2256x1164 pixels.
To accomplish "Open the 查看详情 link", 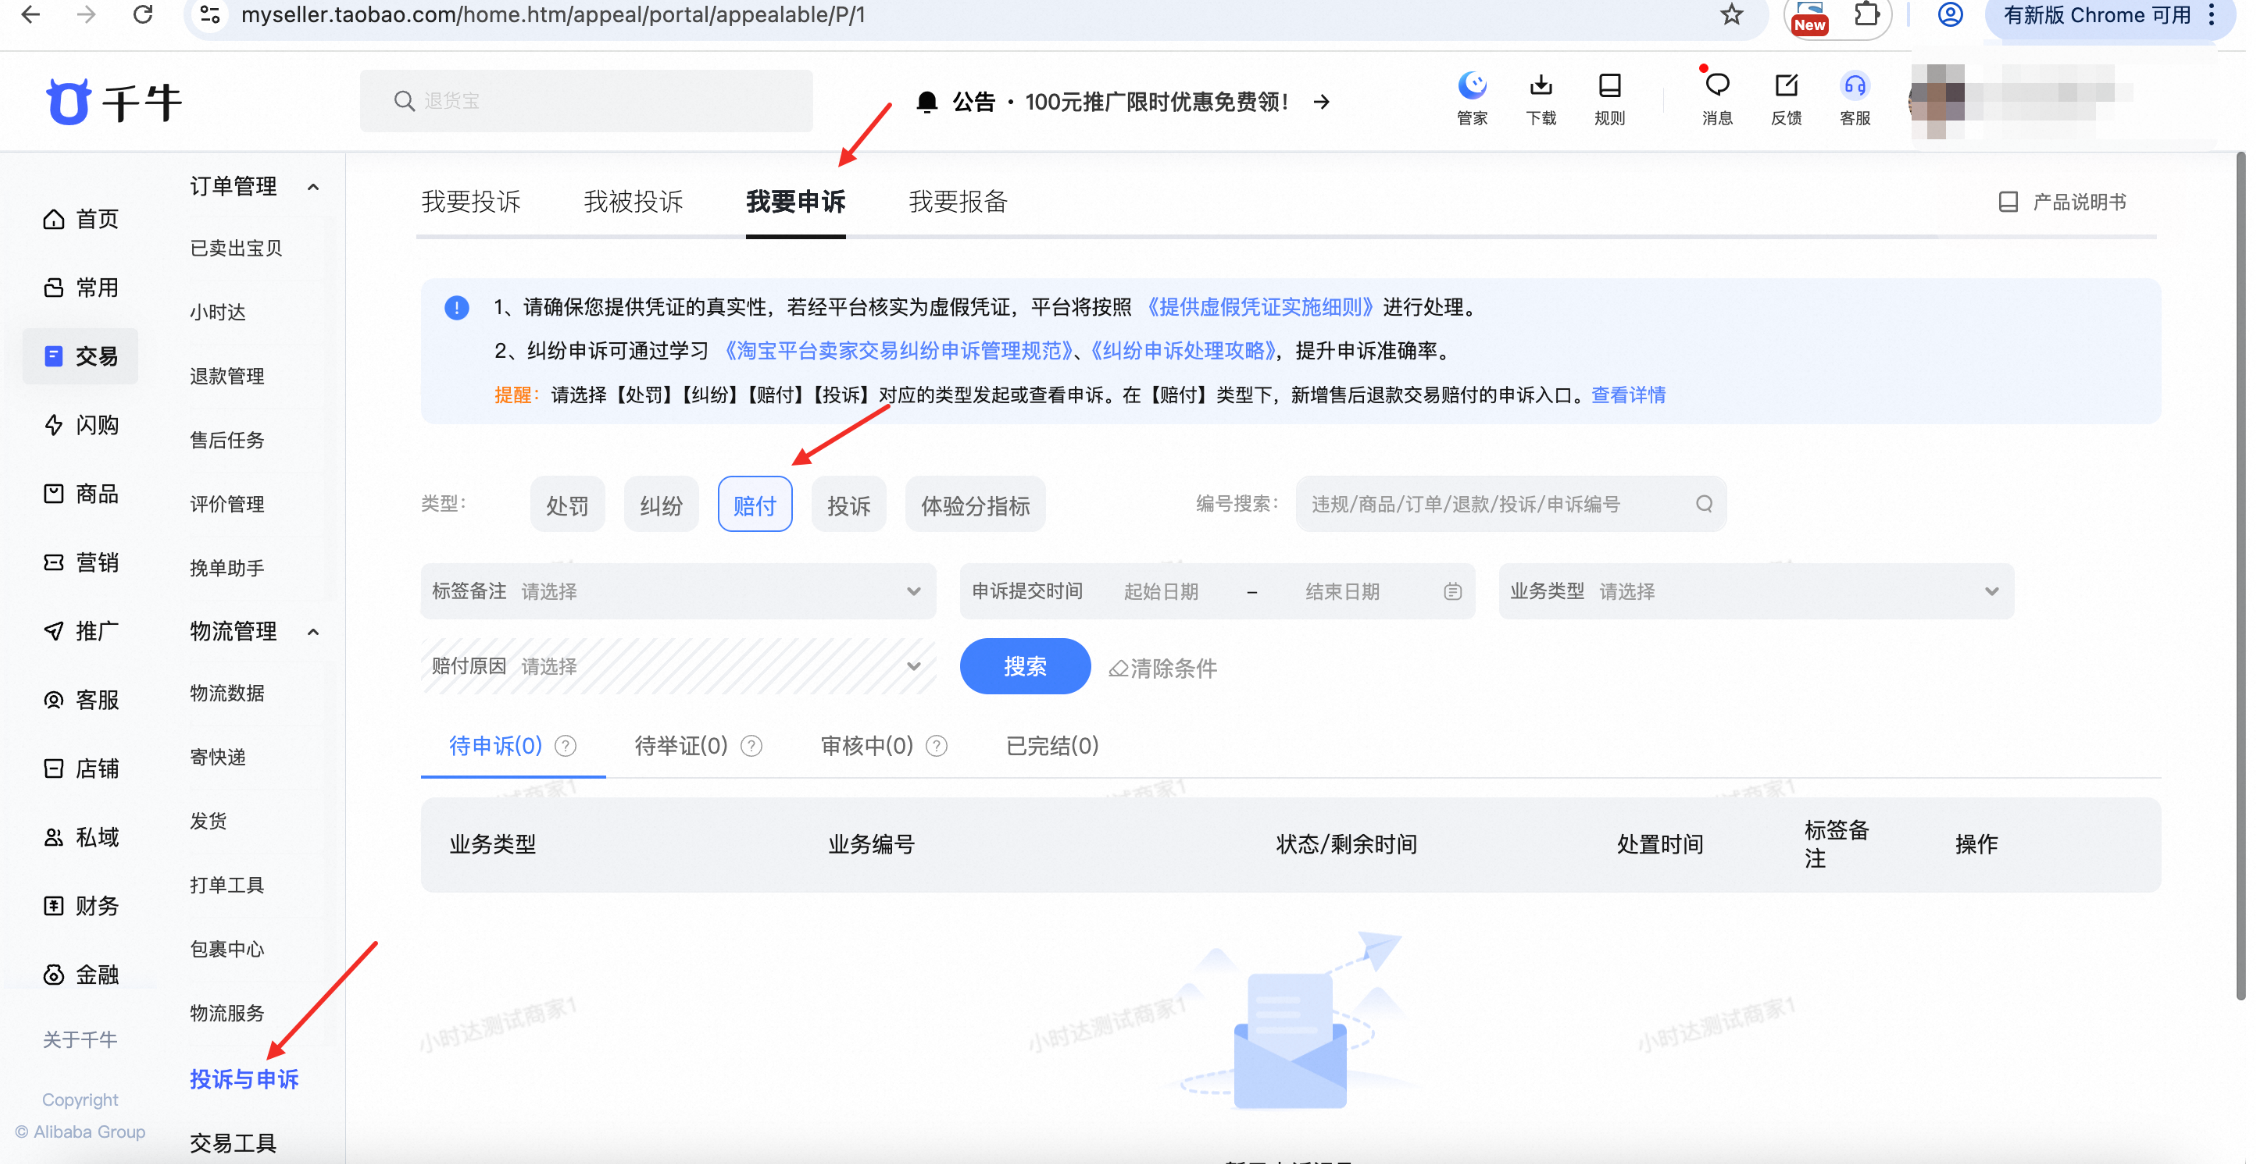I will [x=1629, y=395].
